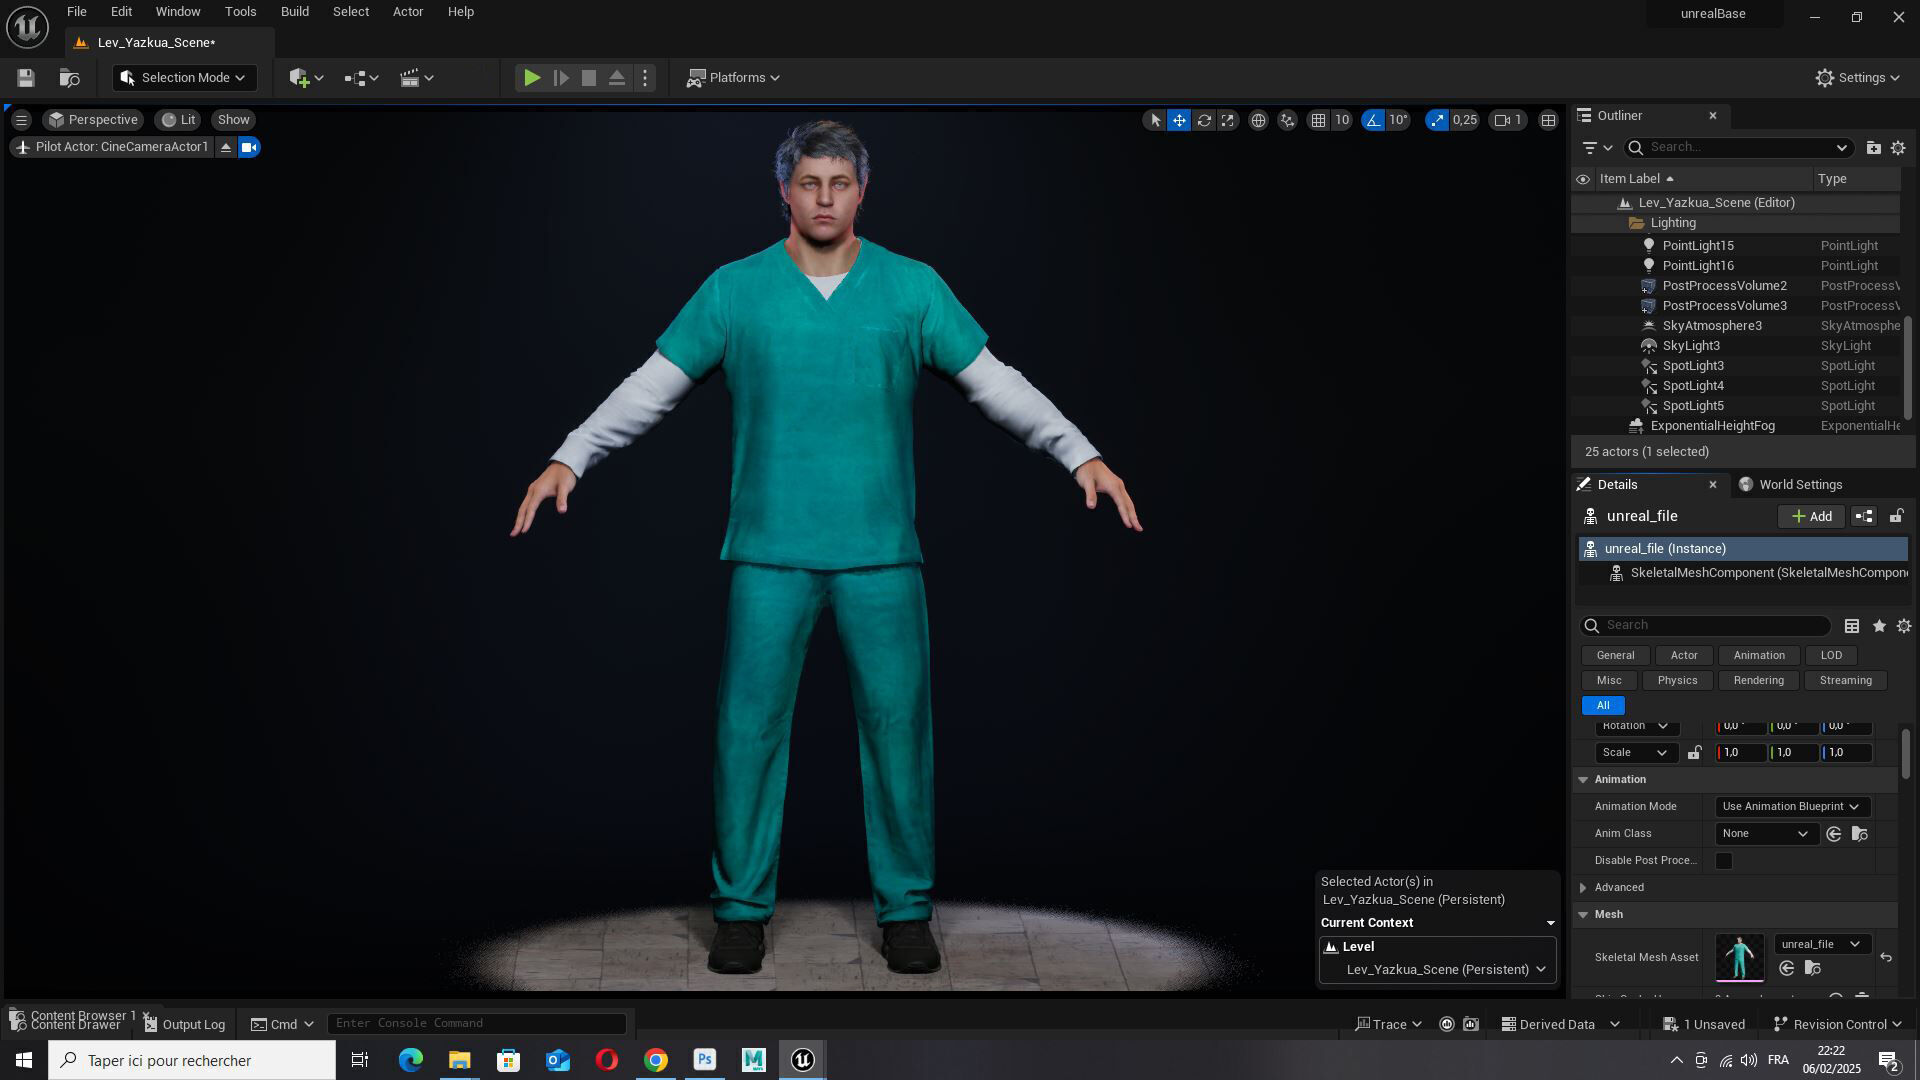Toggle the camera view pilot icon
The image size is (1920, 1080).
[249, 147]
